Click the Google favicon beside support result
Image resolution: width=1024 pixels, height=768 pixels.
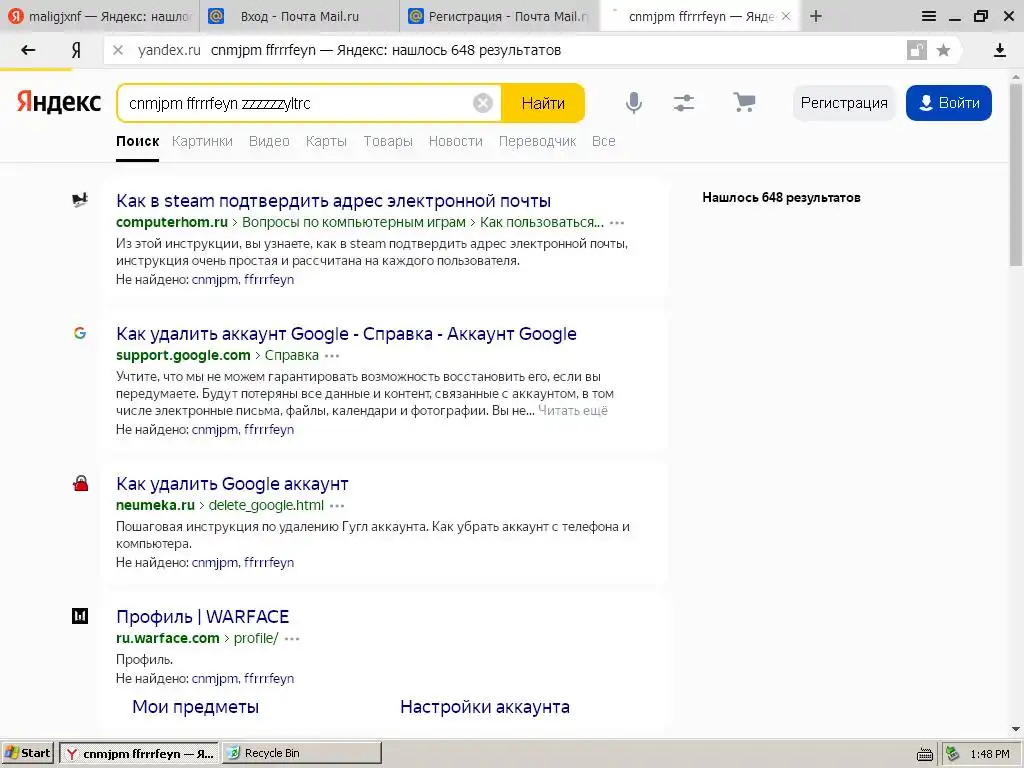(80, 333)
